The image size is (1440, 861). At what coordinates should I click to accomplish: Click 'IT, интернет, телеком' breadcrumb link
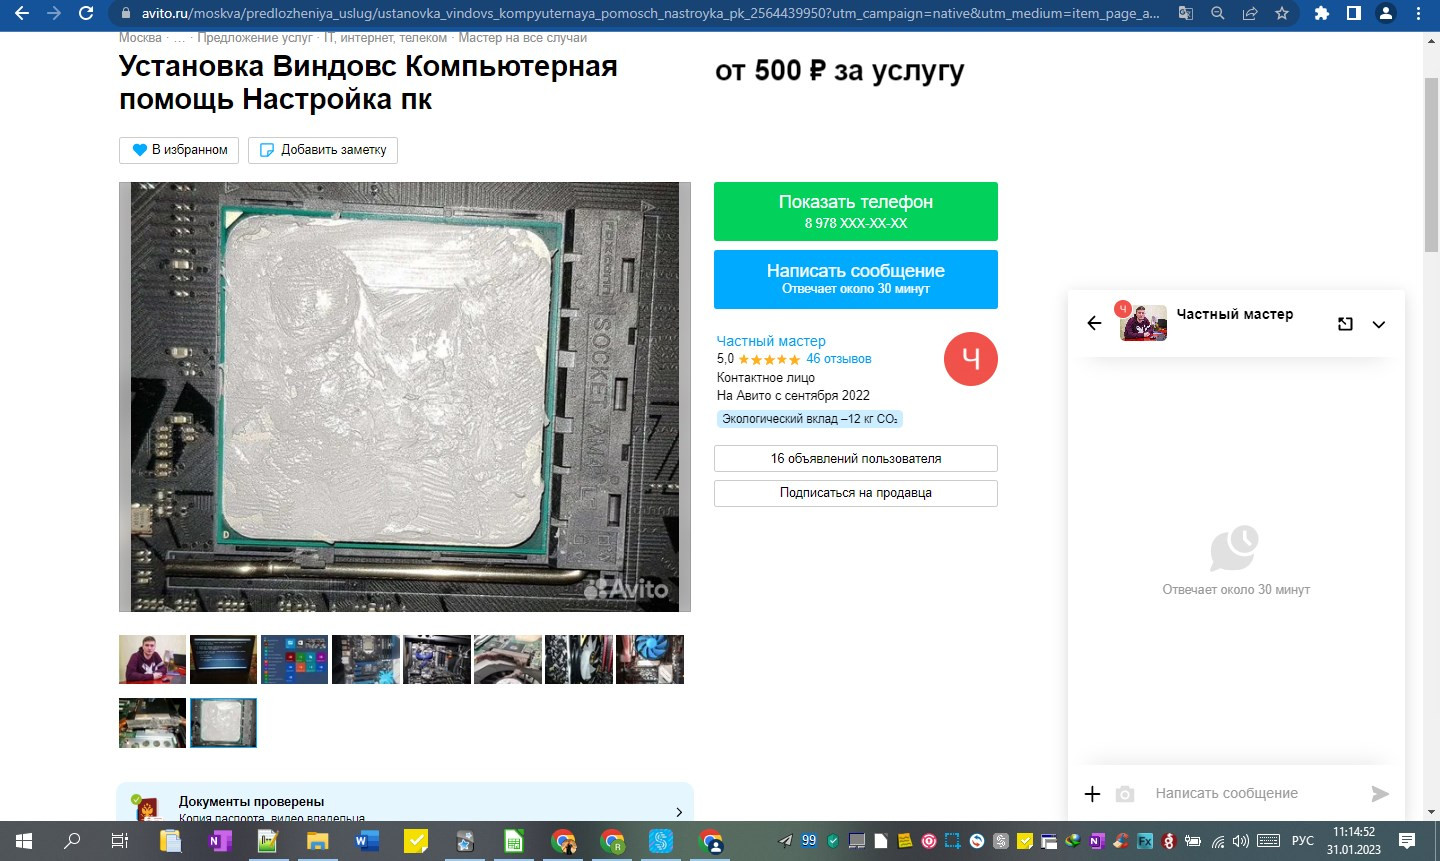click(x=385, y=38)
